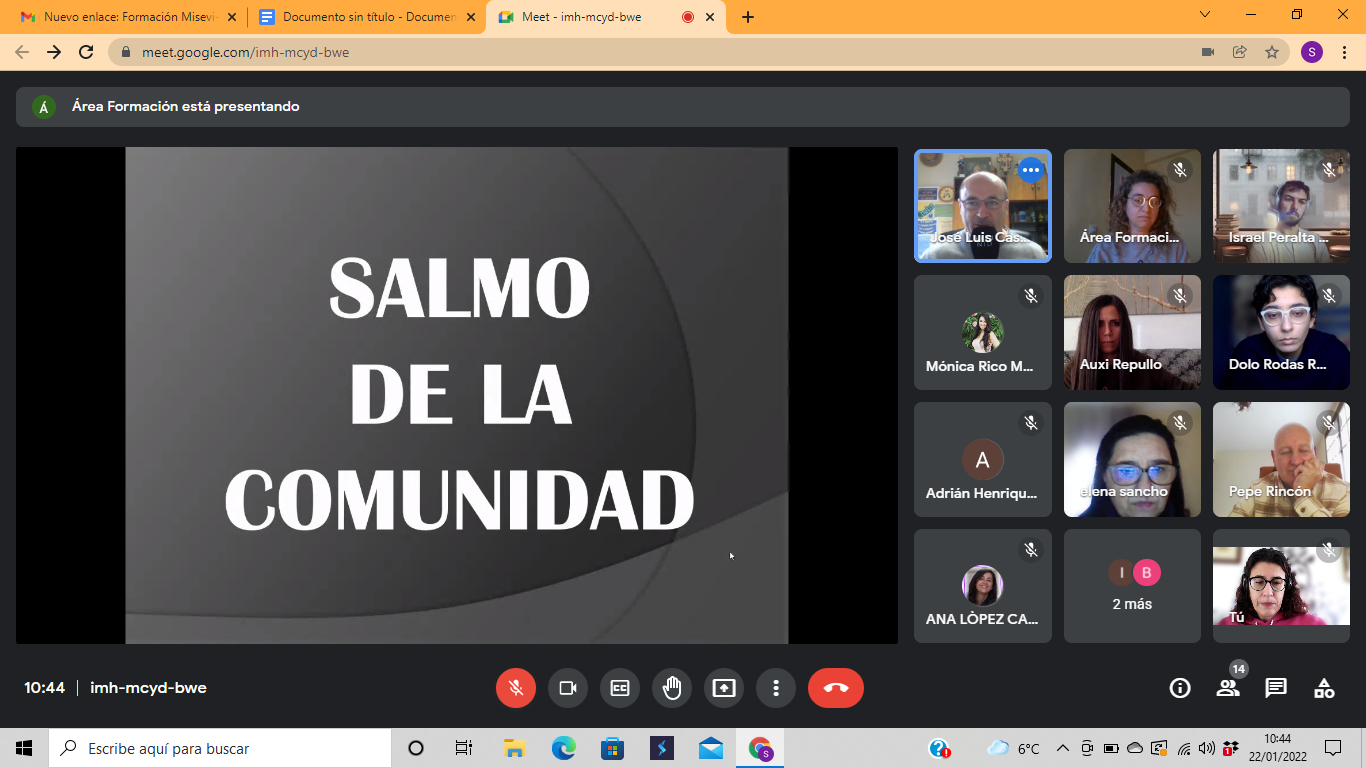Close the Meet browser tab

(x=712, y=17)
